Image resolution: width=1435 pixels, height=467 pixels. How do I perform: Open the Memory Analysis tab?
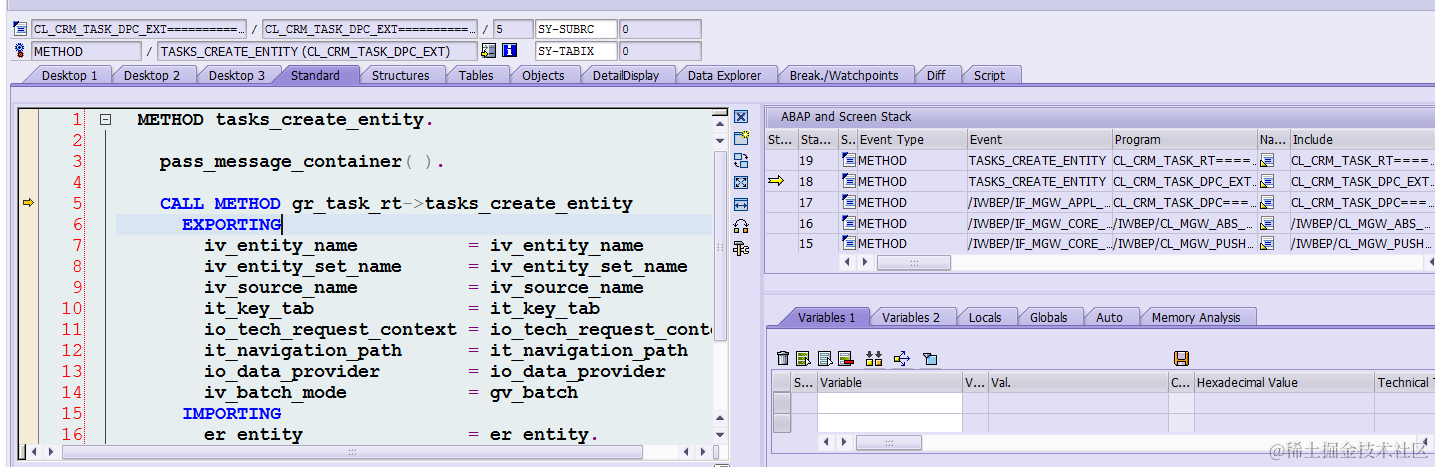pyautogui.click(x=1195, y=317)
